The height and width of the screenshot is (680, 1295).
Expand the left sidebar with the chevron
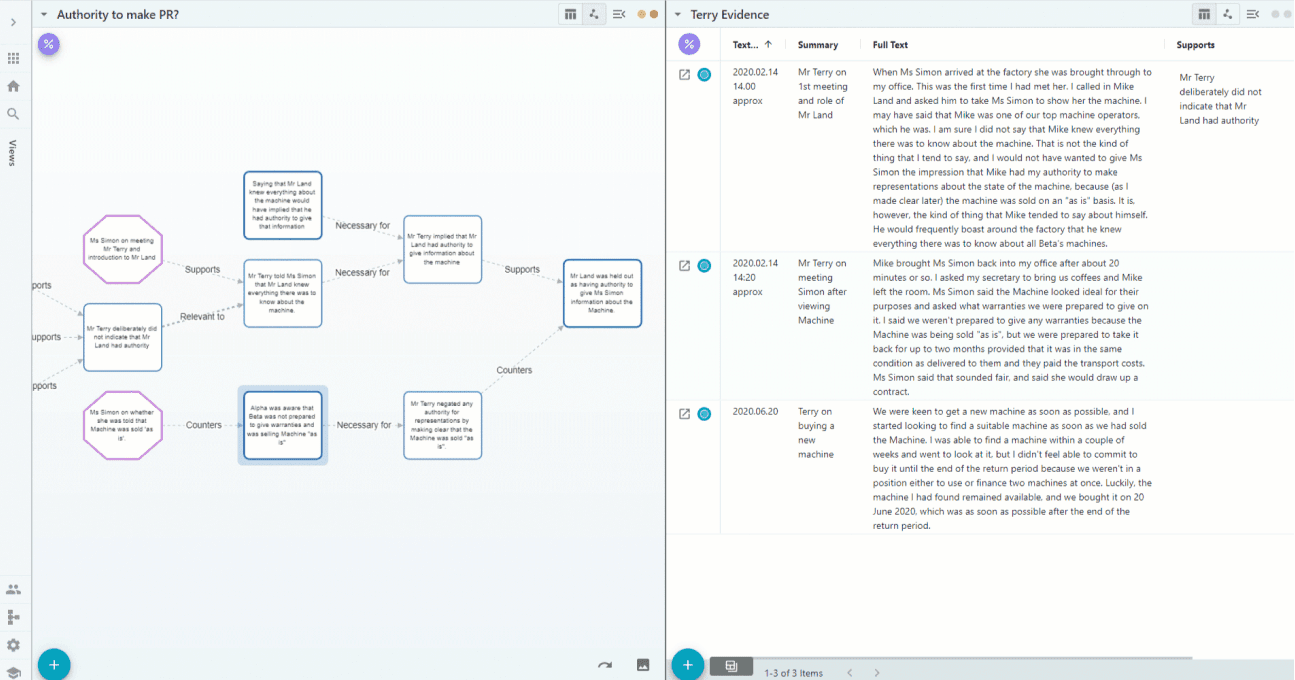(13, 22)
